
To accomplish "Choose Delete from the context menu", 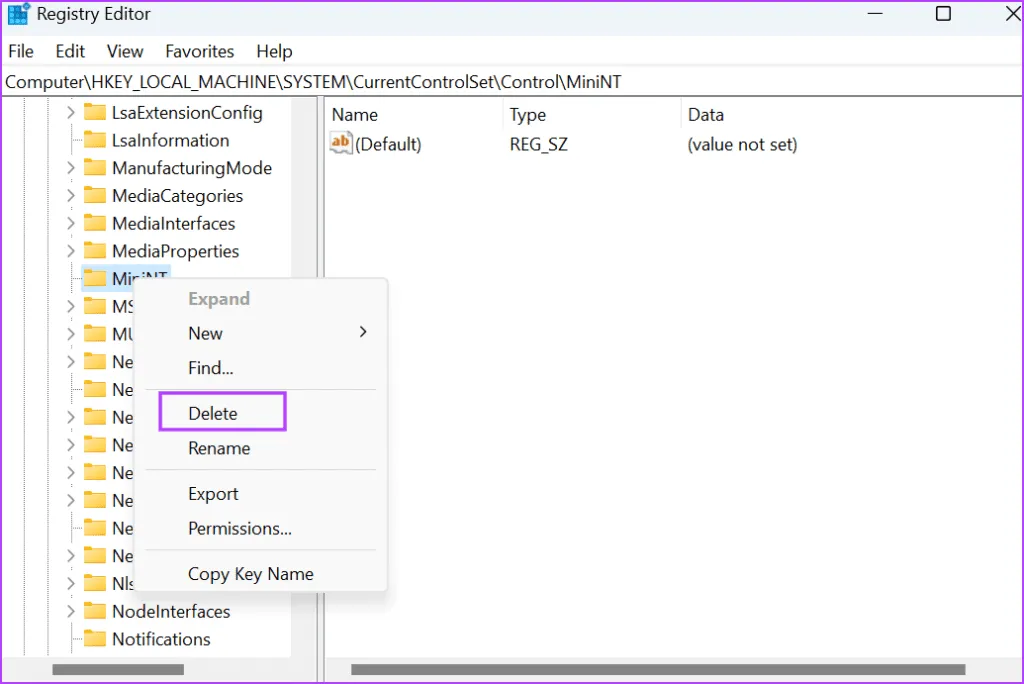I will click(x=213, y=413).
